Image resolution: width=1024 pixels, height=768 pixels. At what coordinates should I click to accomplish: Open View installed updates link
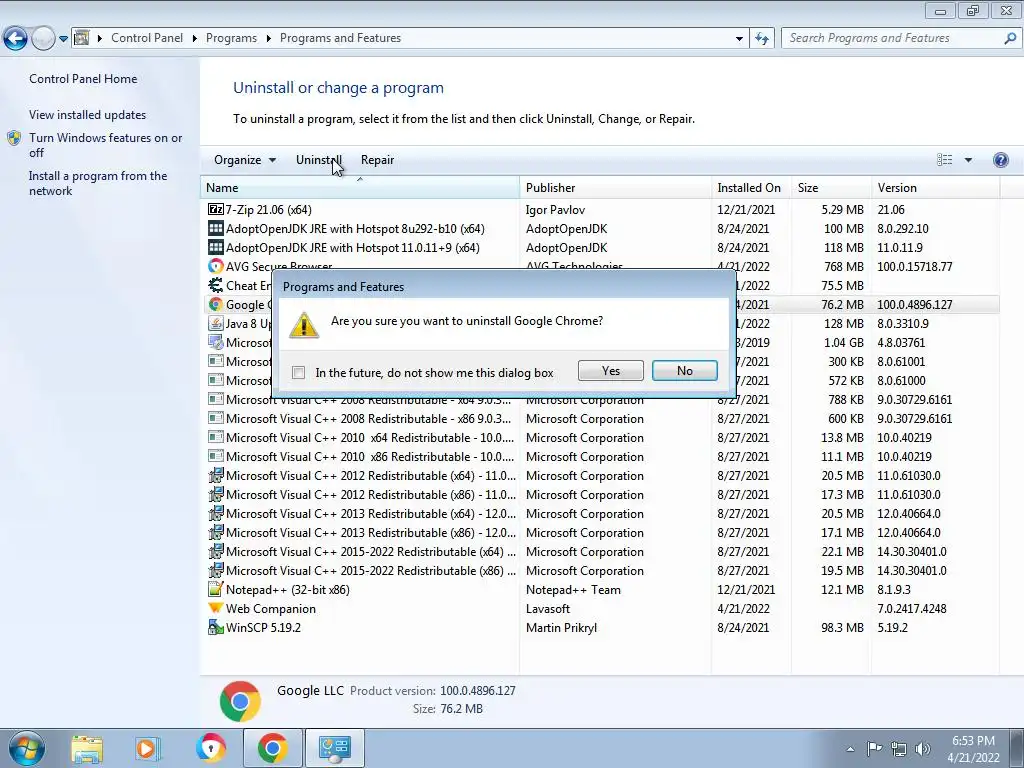(88, 115)
